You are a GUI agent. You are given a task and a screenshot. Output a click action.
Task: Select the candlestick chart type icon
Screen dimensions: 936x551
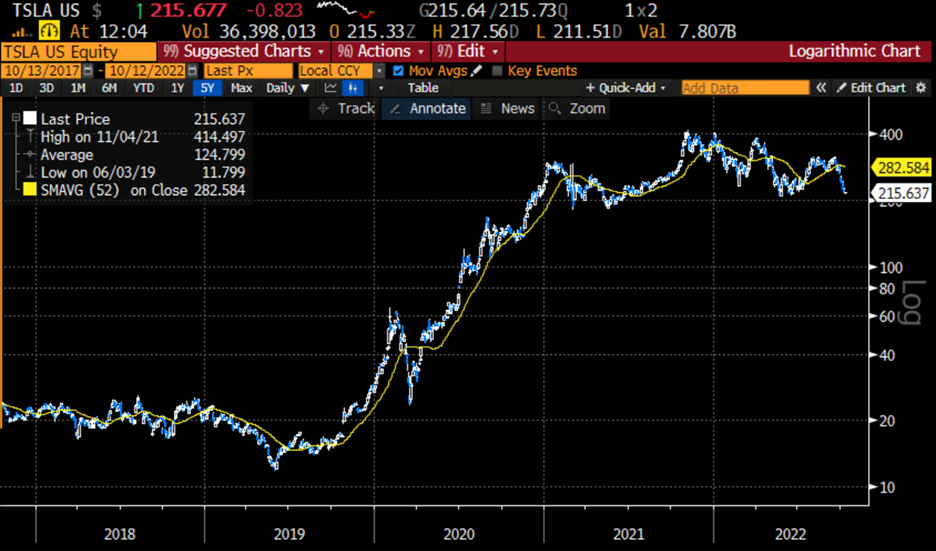point(353,88)
